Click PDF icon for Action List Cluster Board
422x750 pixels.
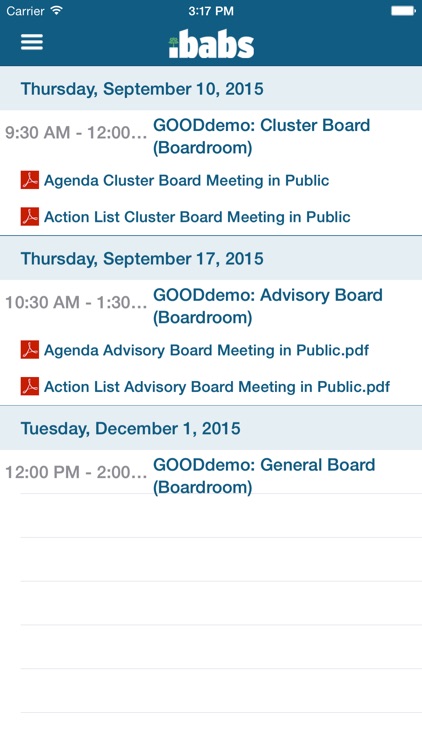pyautogui.click(x=30, y=216)
